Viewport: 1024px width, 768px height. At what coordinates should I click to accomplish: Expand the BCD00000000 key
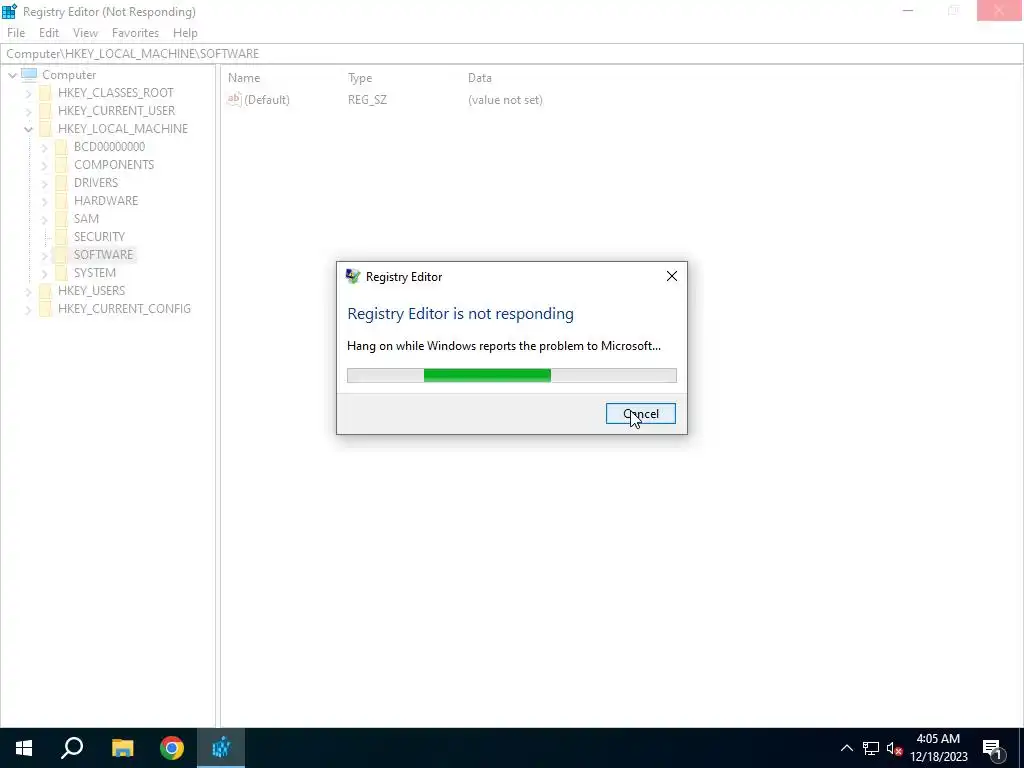(44, 147)
